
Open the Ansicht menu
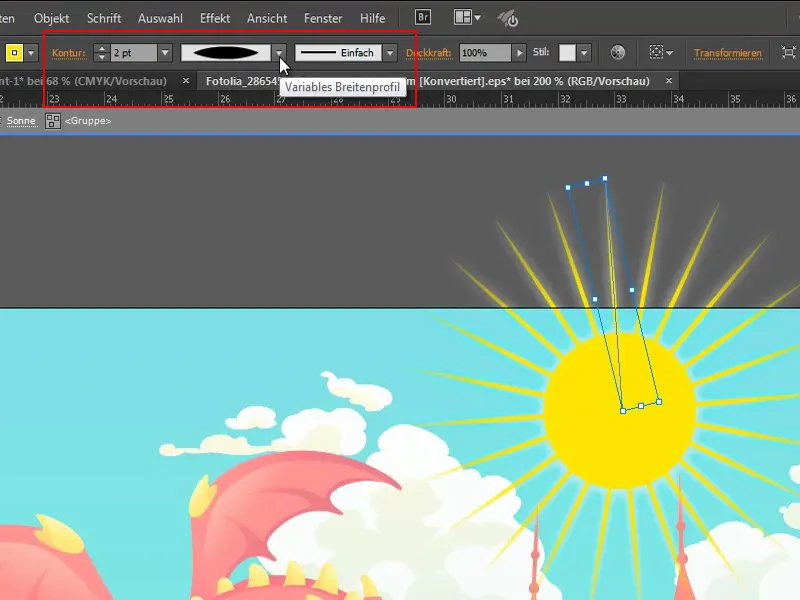click(x=267, y=18)
